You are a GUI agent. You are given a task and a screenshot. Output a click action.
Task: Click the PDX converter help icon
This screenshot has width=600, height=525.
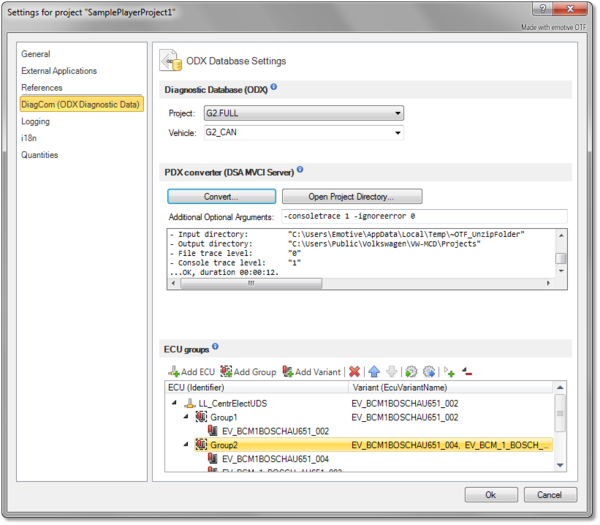(300, 170)
